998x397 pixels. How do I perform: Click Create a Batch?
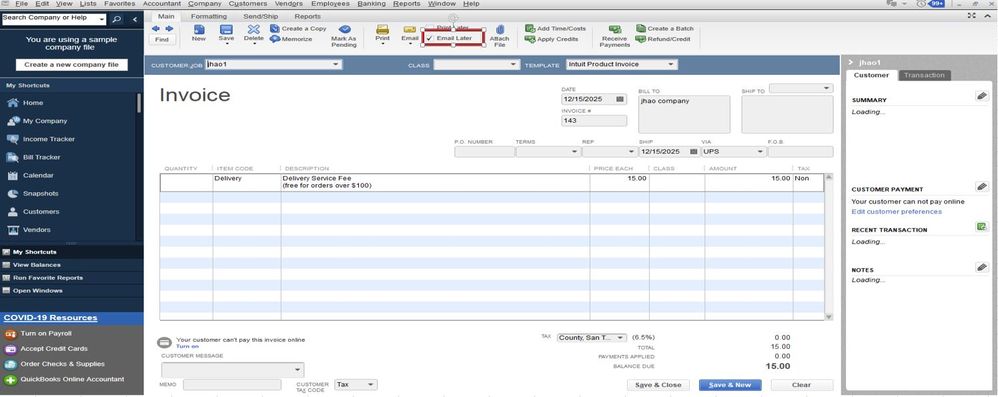[x=664, y=29]
